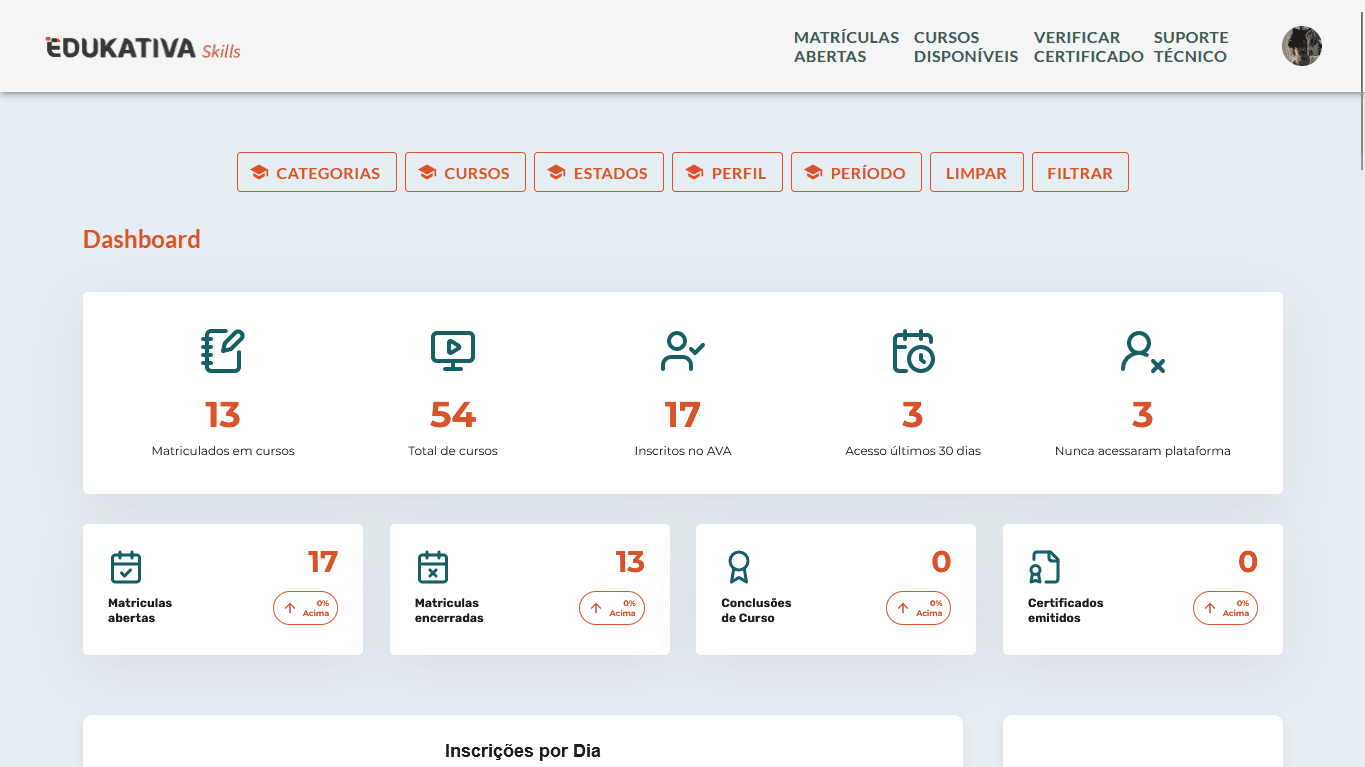Image resolution: width=1365 pixels, height=767 pixels.
Task: Open the Período filter selector
Action: [856, 172]
